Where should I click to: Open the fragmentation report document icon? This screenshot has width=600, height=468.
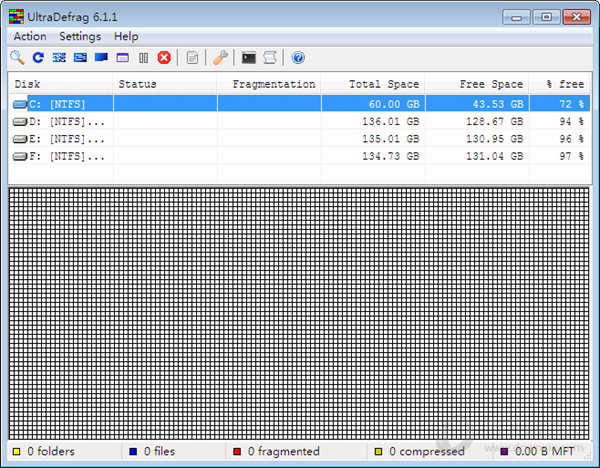[192, 58]
